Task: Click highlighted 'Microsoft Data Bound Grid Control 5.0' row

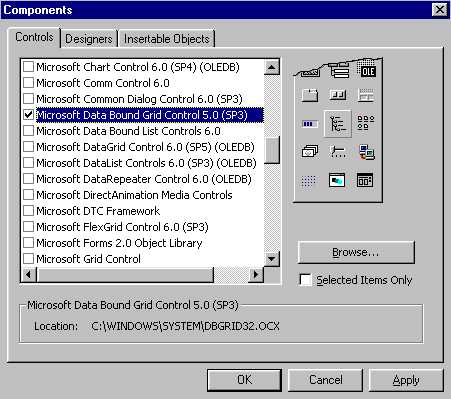Action: point(150,115)
